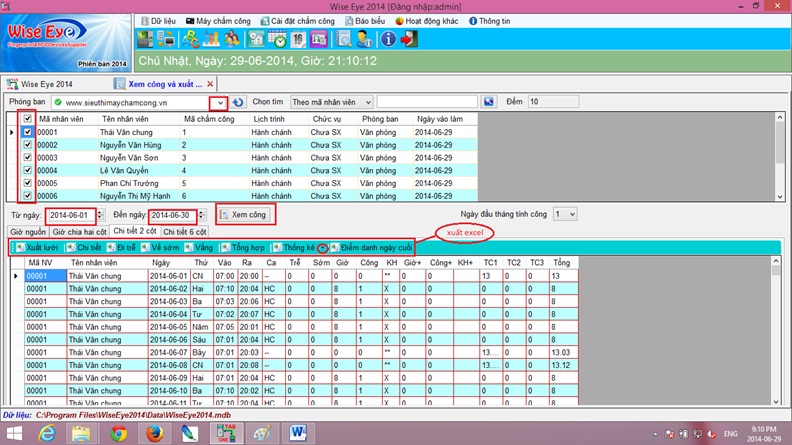The image size is (792, 445).
Task: Open the Theo mã nhân viên dropdown
Action: 368,102
